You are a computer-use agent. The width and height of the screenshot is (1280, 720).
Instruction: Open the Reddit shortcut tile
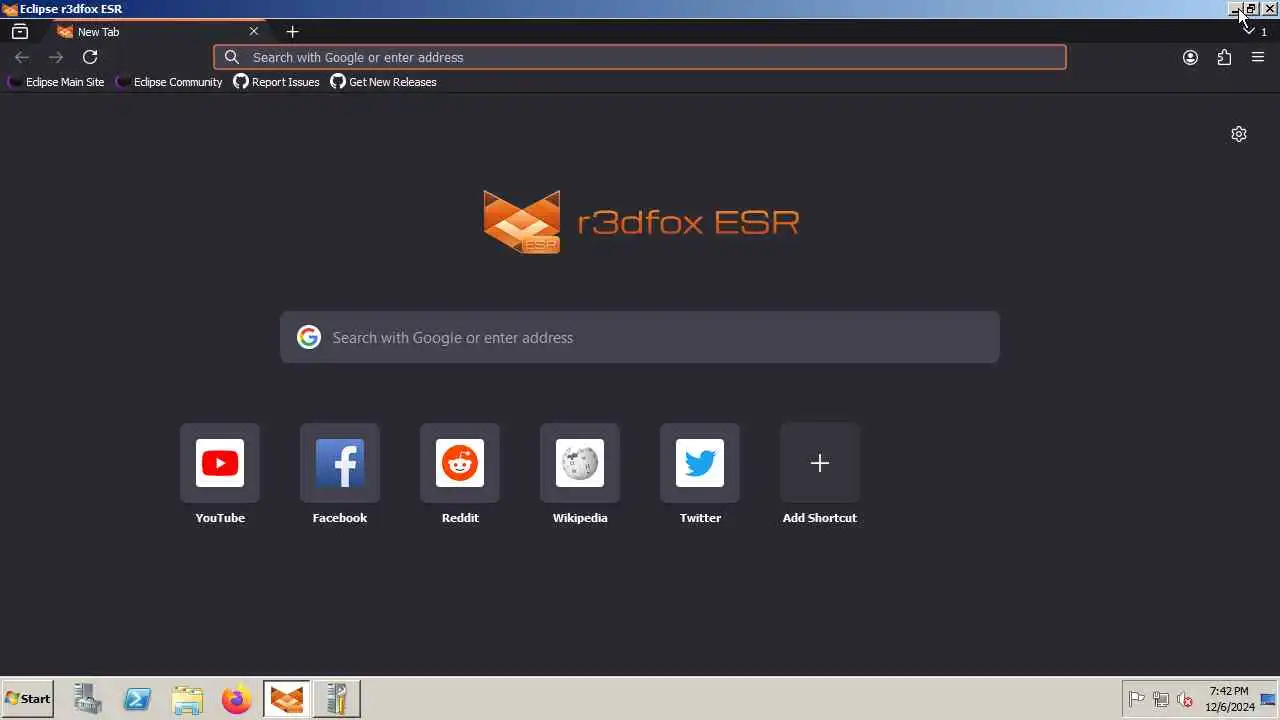pyautogui.click(x=460, y=463)
